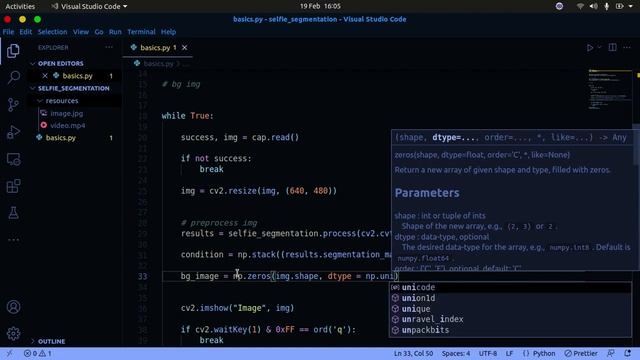Open run options dropdown next to play
The width and height of the screenshot is (640, 360).
point(599,48)
